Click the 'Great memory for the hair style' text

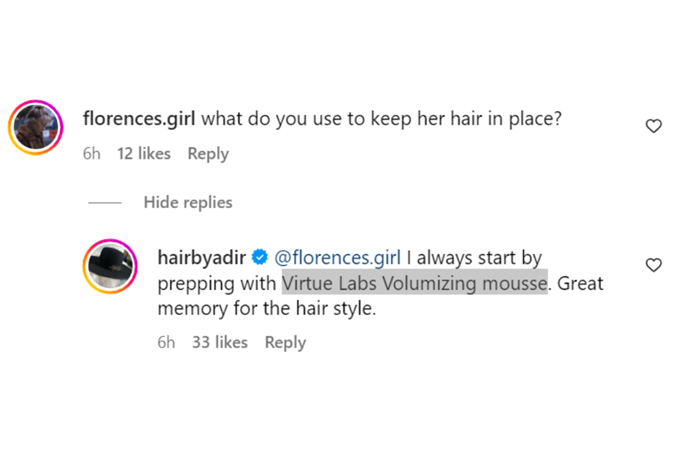(265, 309)
